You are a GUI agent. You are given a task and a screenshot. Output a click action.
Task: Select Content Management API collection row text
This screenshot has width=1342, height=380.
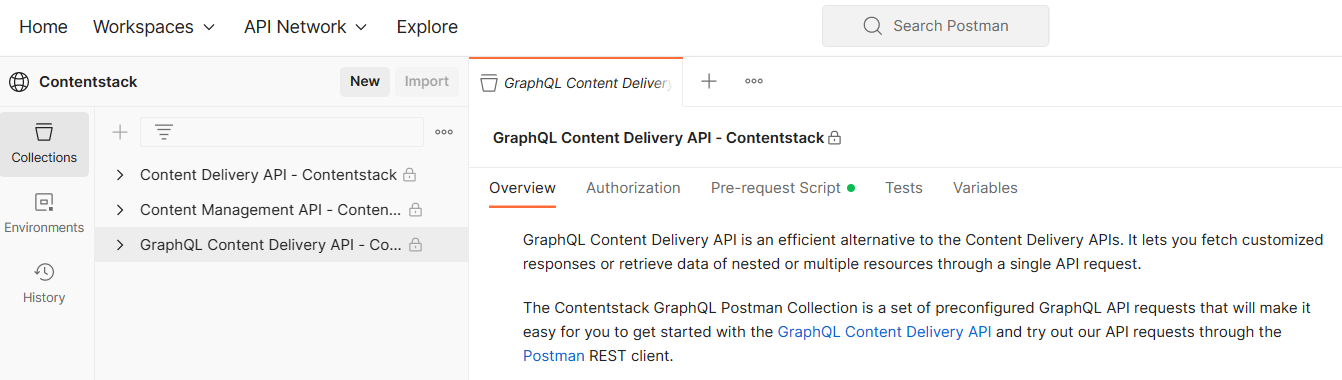click(x=271, y=210)
